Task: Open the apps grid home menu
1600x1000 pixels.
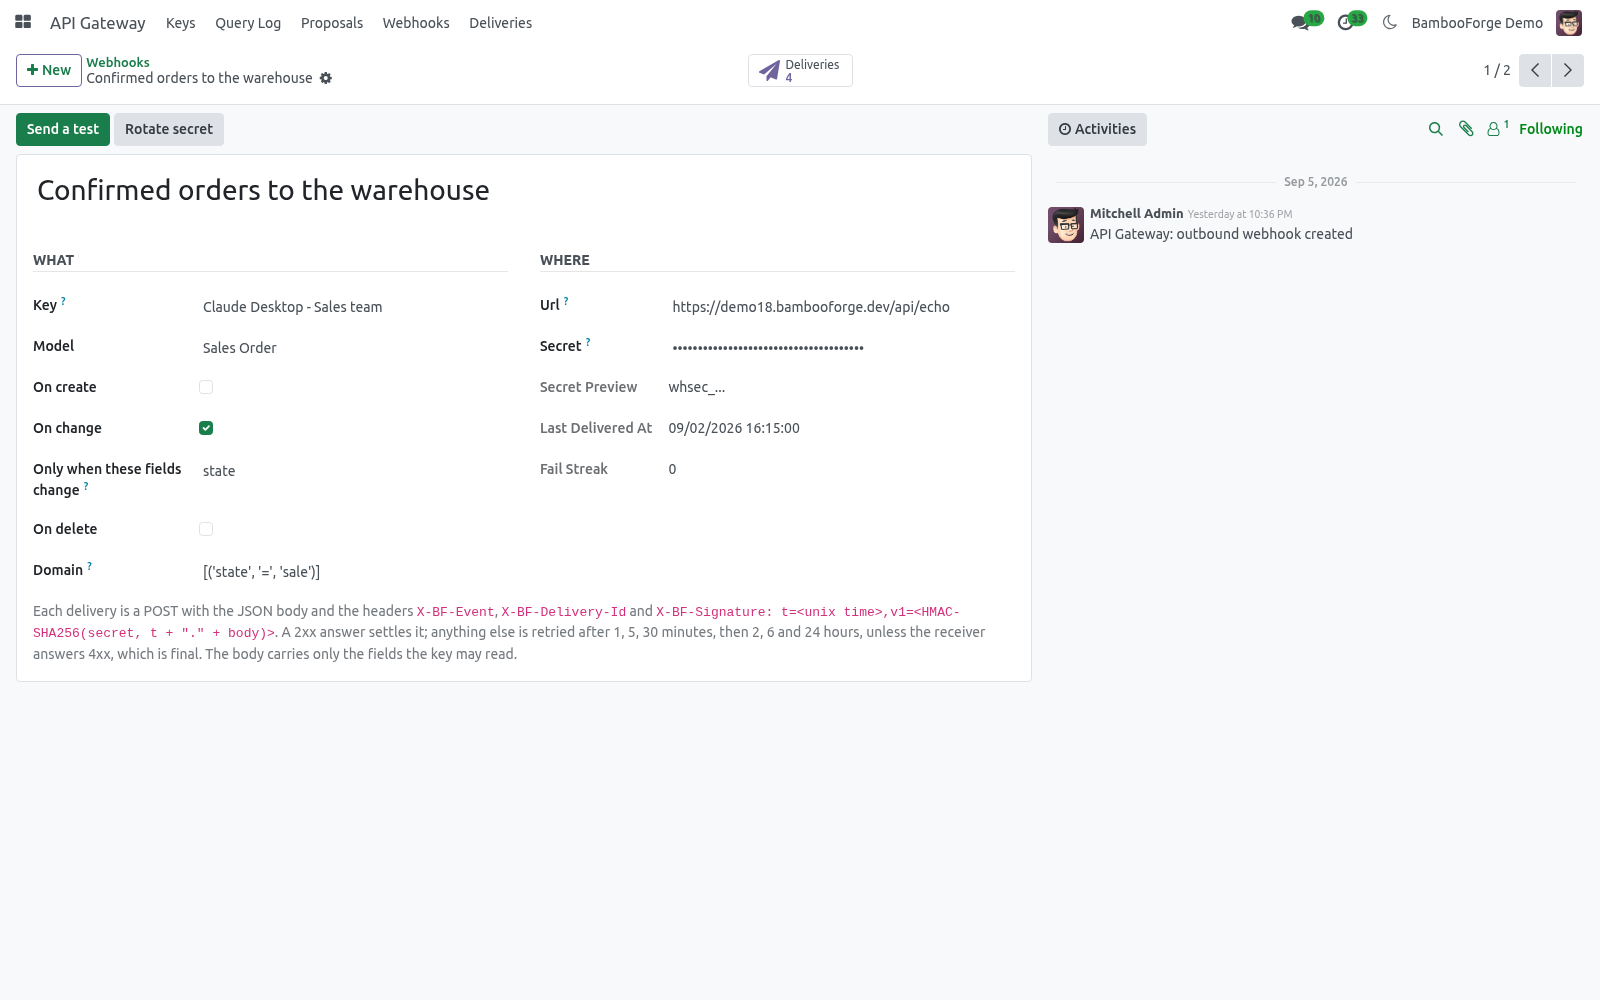Action: (x=23, y=22)
